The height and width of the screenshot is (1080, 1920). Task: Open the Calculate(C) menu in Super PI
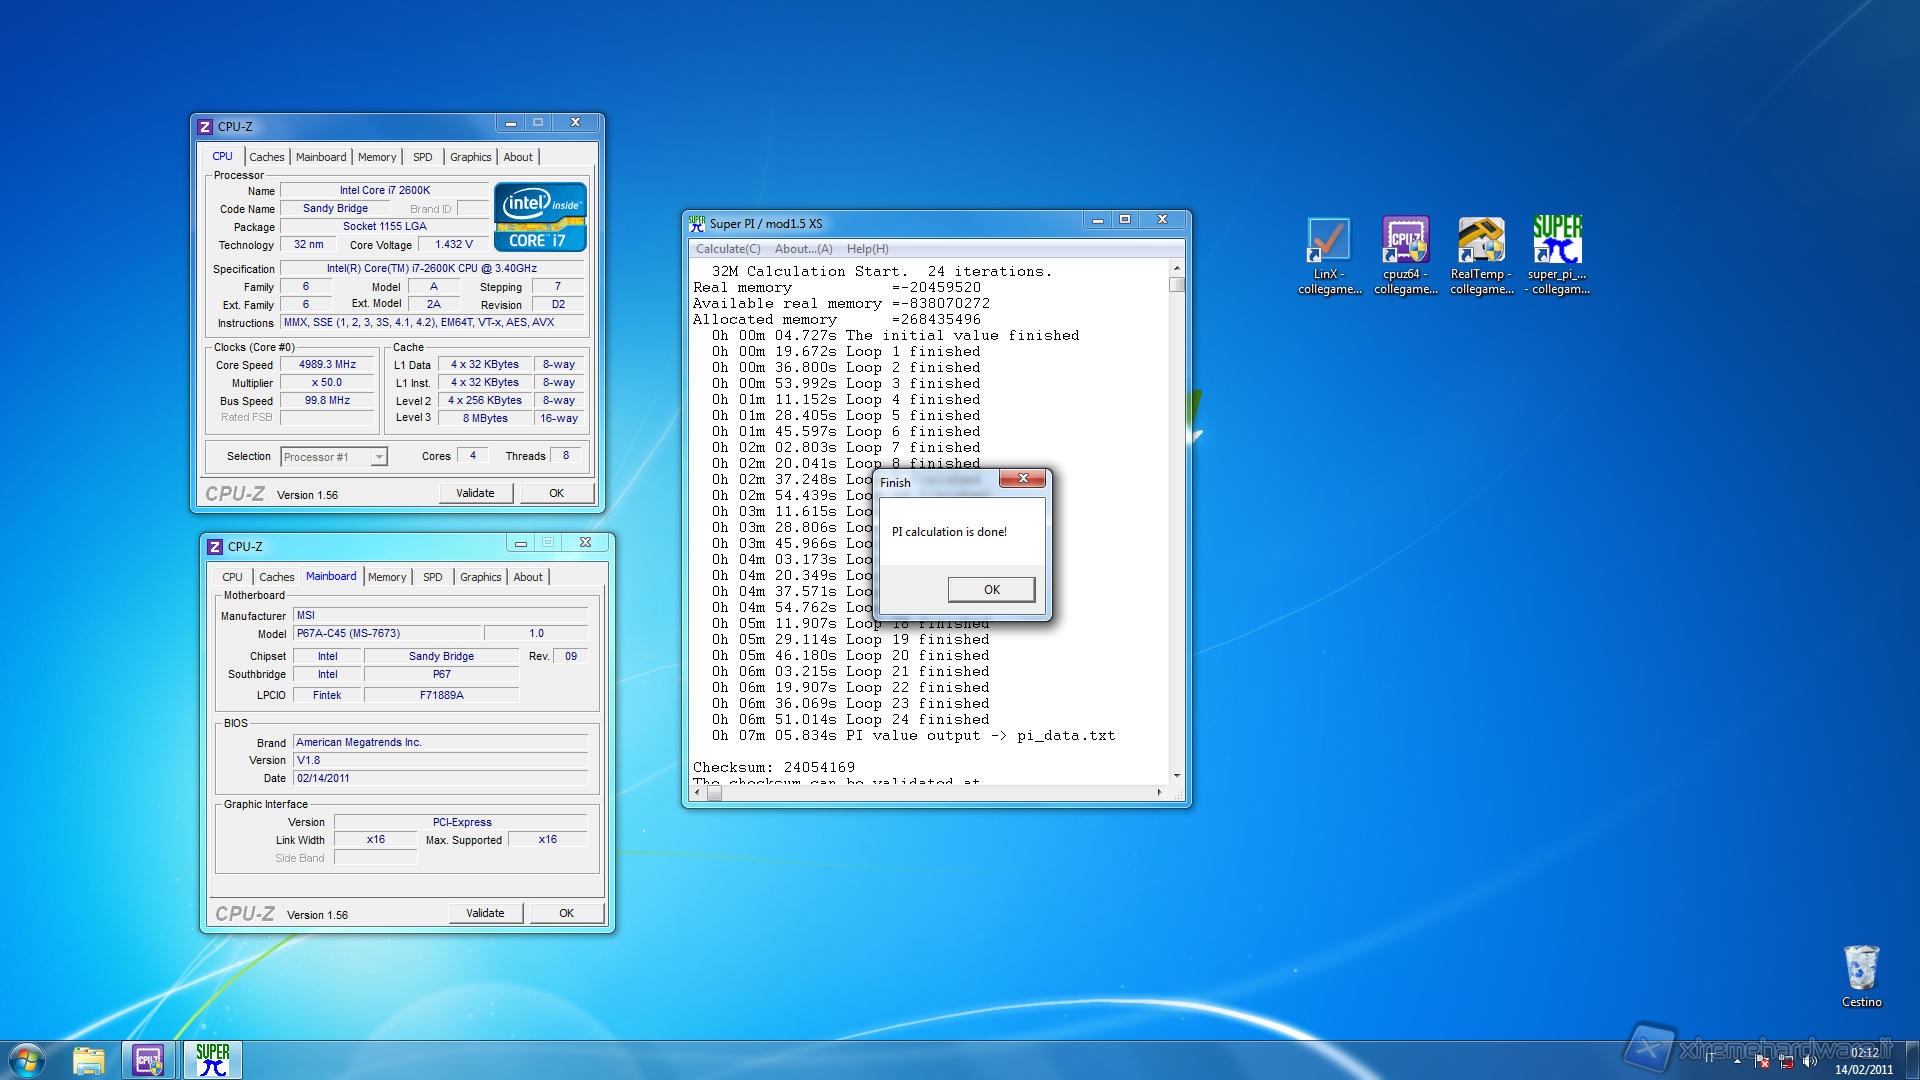728,249
